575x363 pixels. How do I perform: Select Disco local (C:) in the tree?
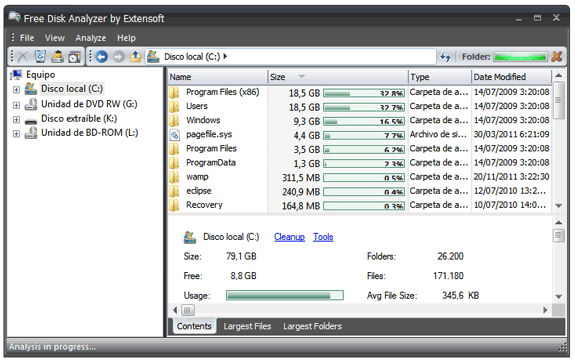[72, 89]
